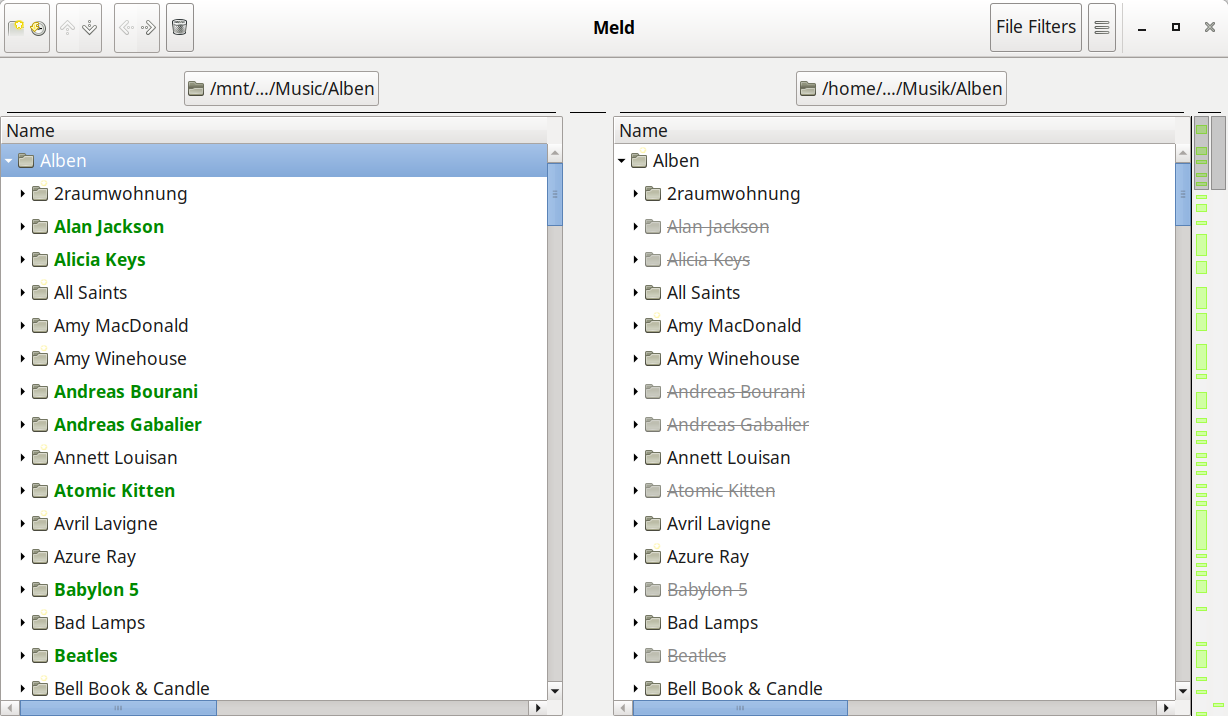Select Annett Louisan in the left pane
This screenshot has width=1228, height=716.
116,458
